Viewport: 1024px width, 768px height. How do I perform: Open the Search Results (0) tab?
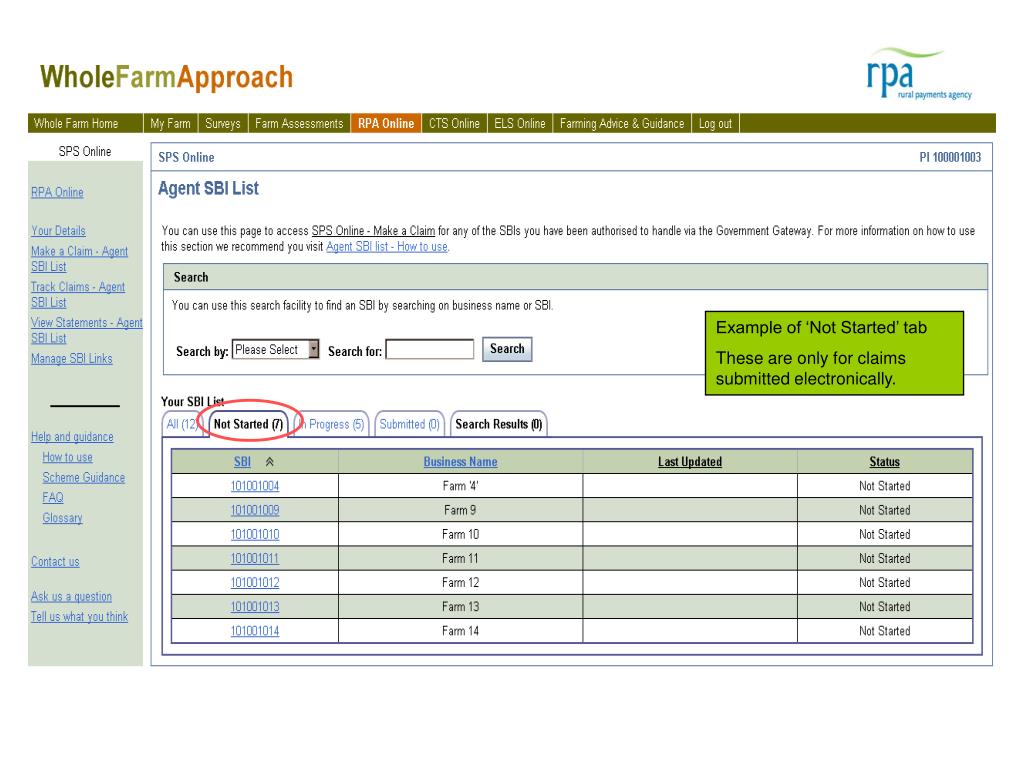coord(499,424)
